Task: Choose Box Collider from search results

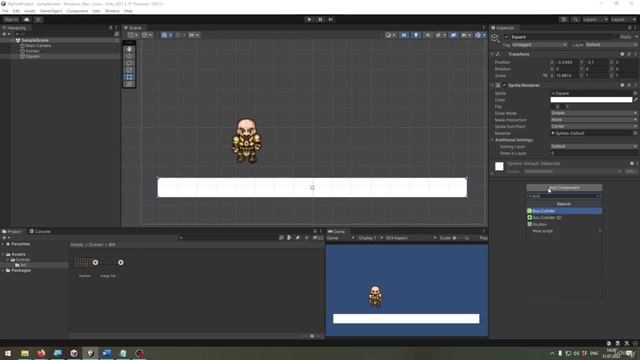Action: [564, 211]
